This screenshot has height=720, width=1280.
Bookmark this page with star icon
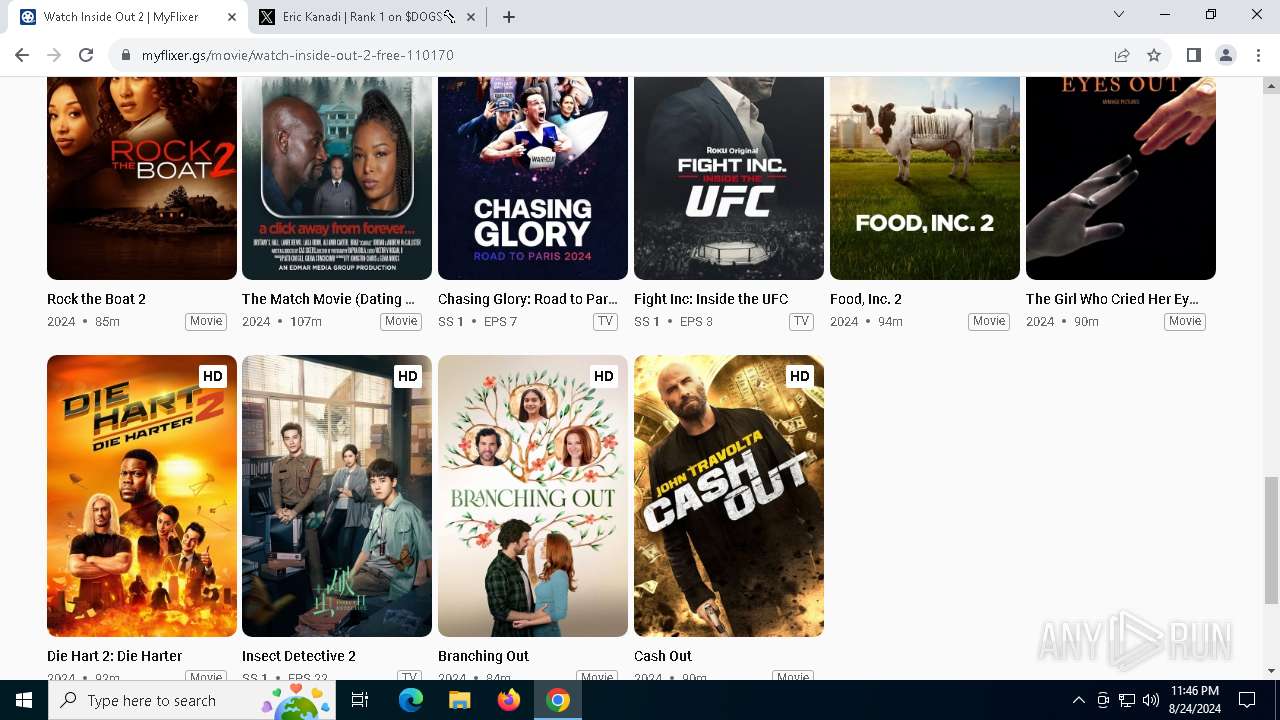click(1154, 55)
